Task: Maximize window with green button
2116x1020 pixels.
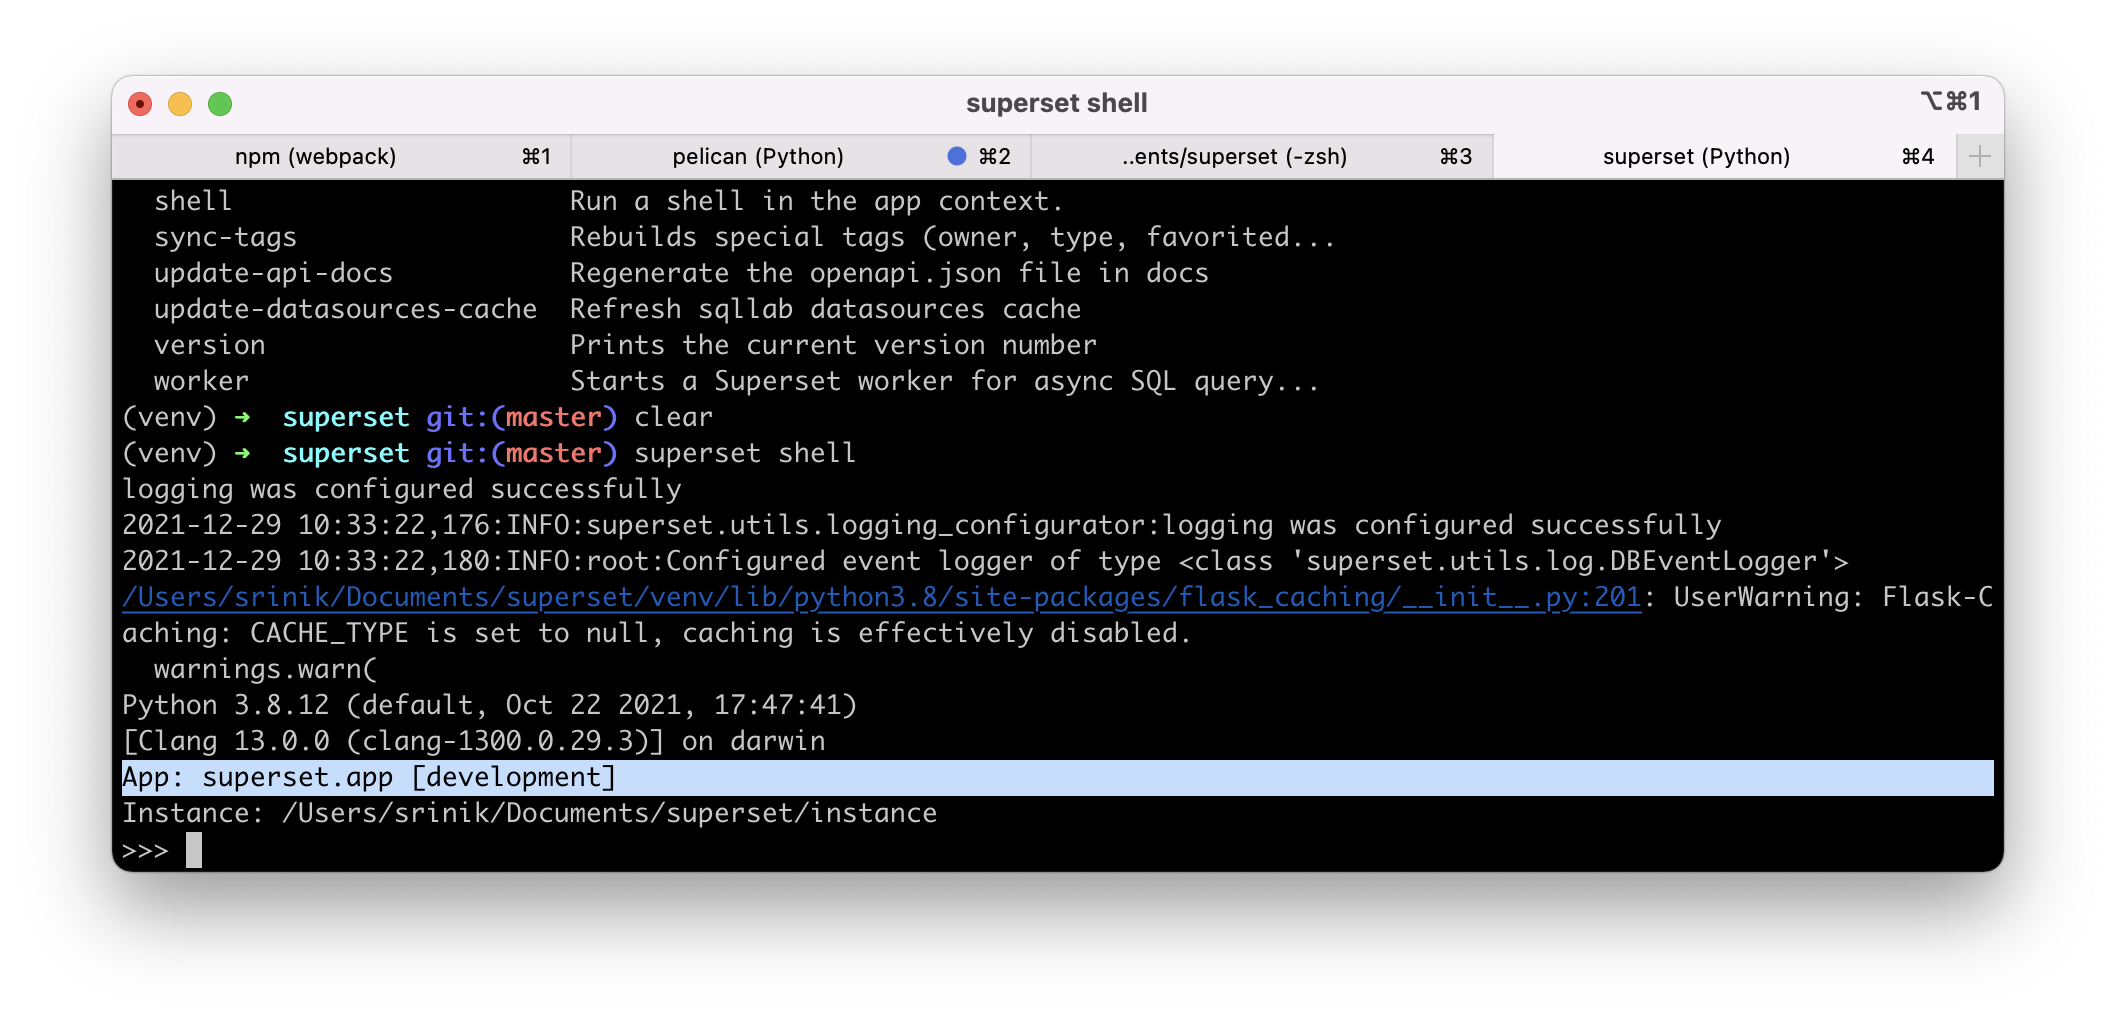Action: point(220,103)
